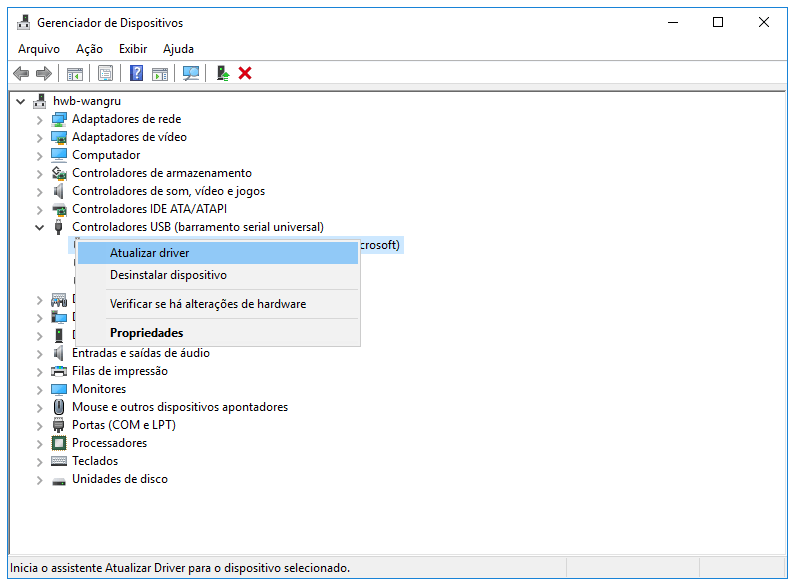The image size is (795, 586).
Task: Expand Controladores de som, vídeo e jogos
Action: [x=40, y=192]
